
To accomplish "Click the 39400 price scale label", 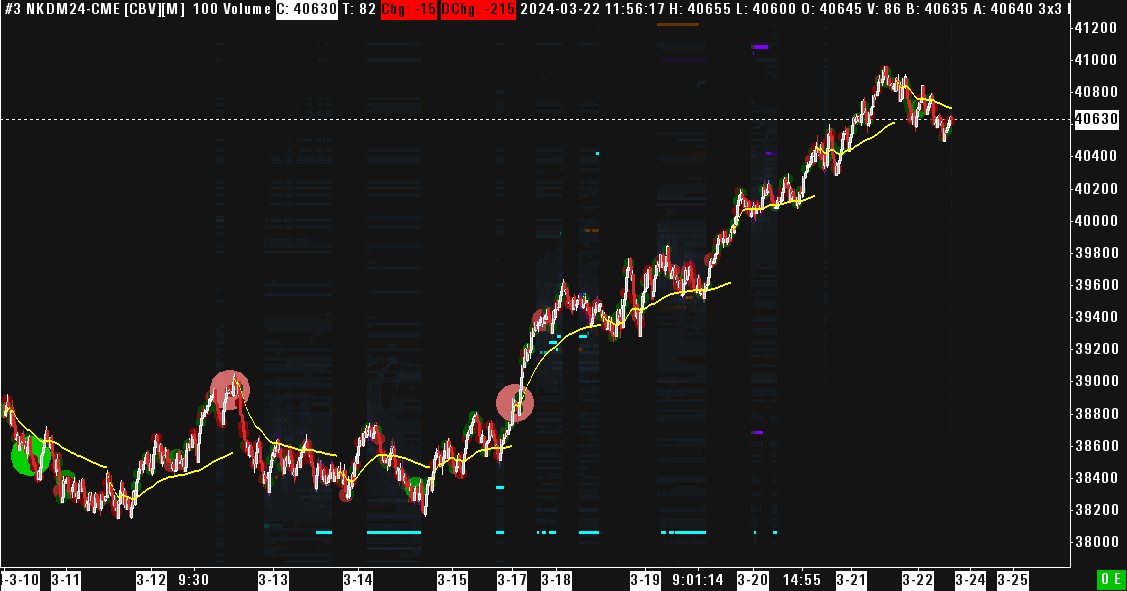I will (1095, 317).
